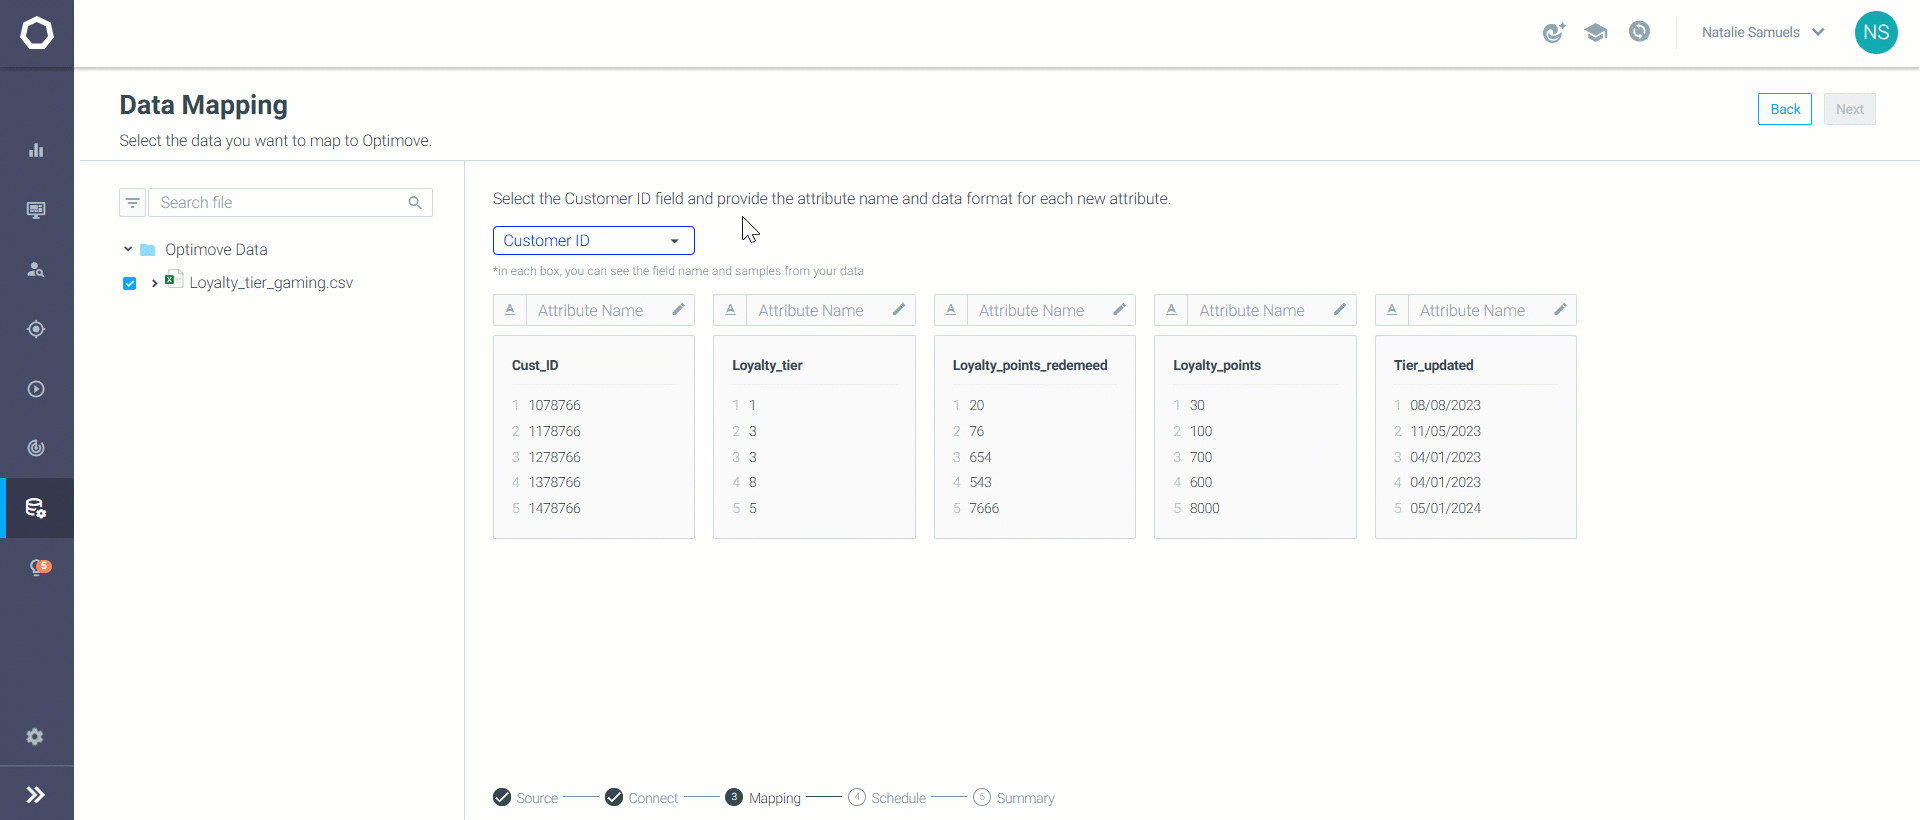Click data format icon for Loyalty_tier column

point(730,310)
